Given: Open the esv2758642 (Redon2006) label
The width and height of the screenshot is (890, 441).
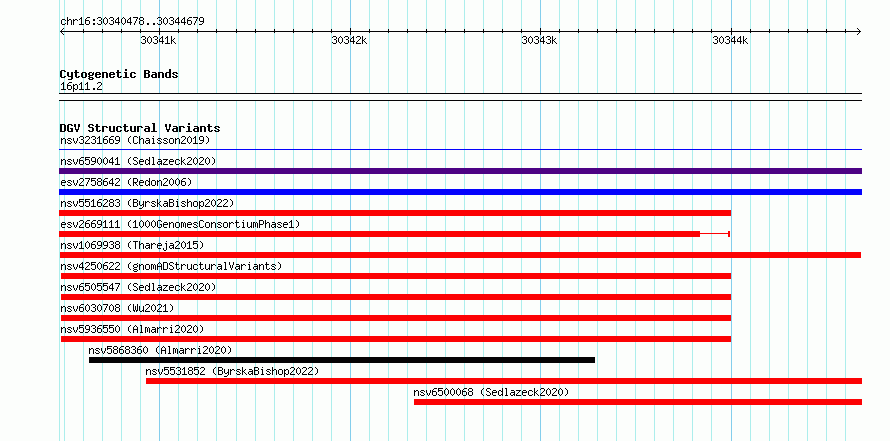Looking at the screenshot, I should (126, 182).
